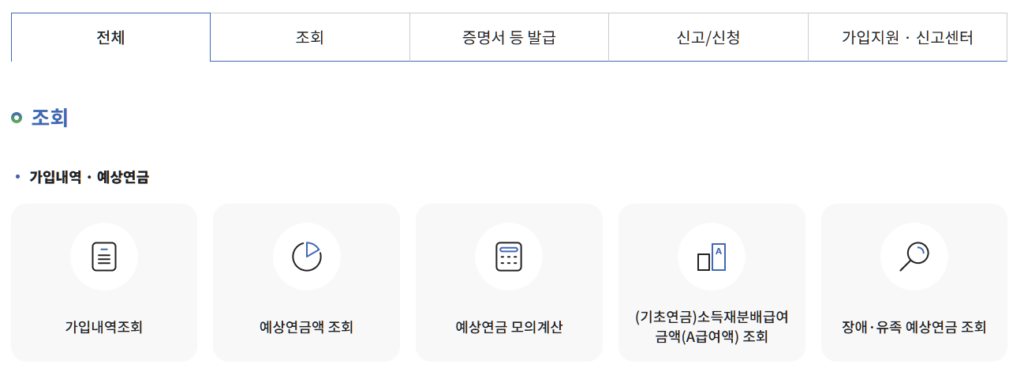Open the 증명서 등 발급 tab
The height and width of the screenshot is (383, 1024).
pos(509,37)
